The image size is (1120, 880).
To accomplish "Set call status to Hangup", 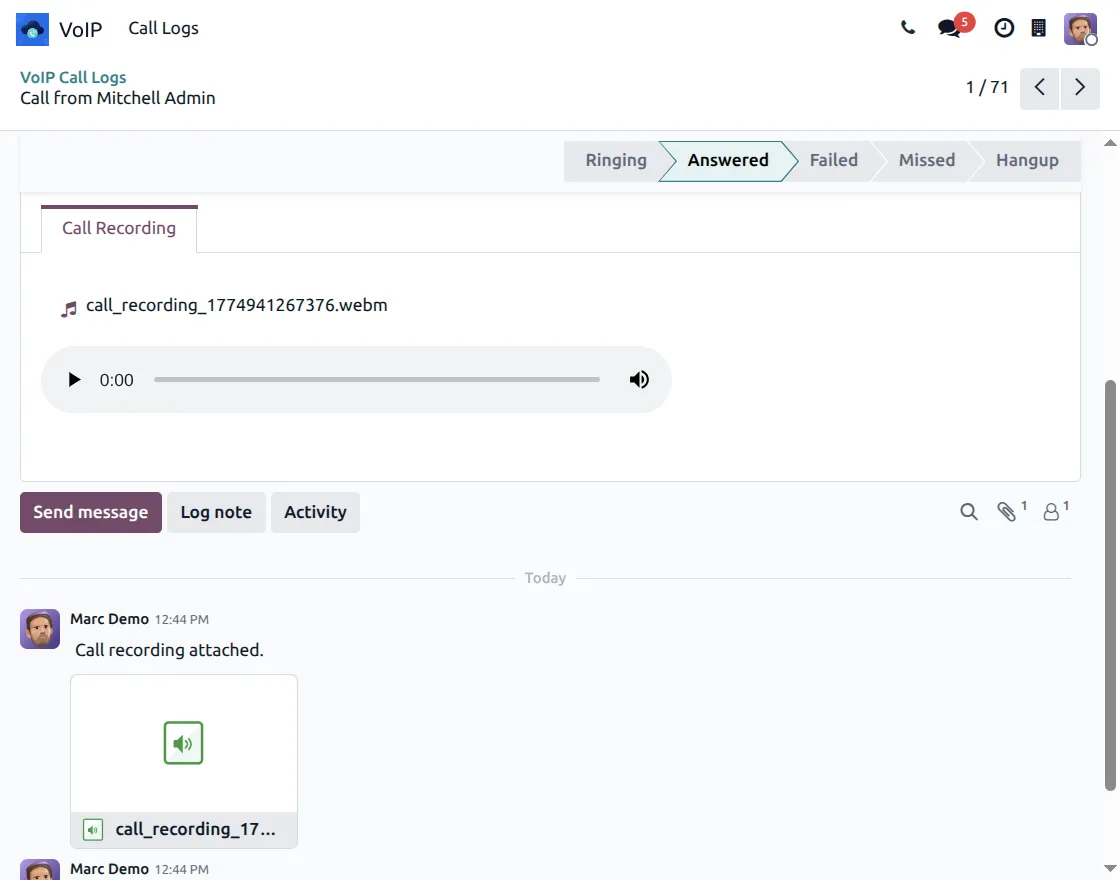I will click(x=1027, y=160).
